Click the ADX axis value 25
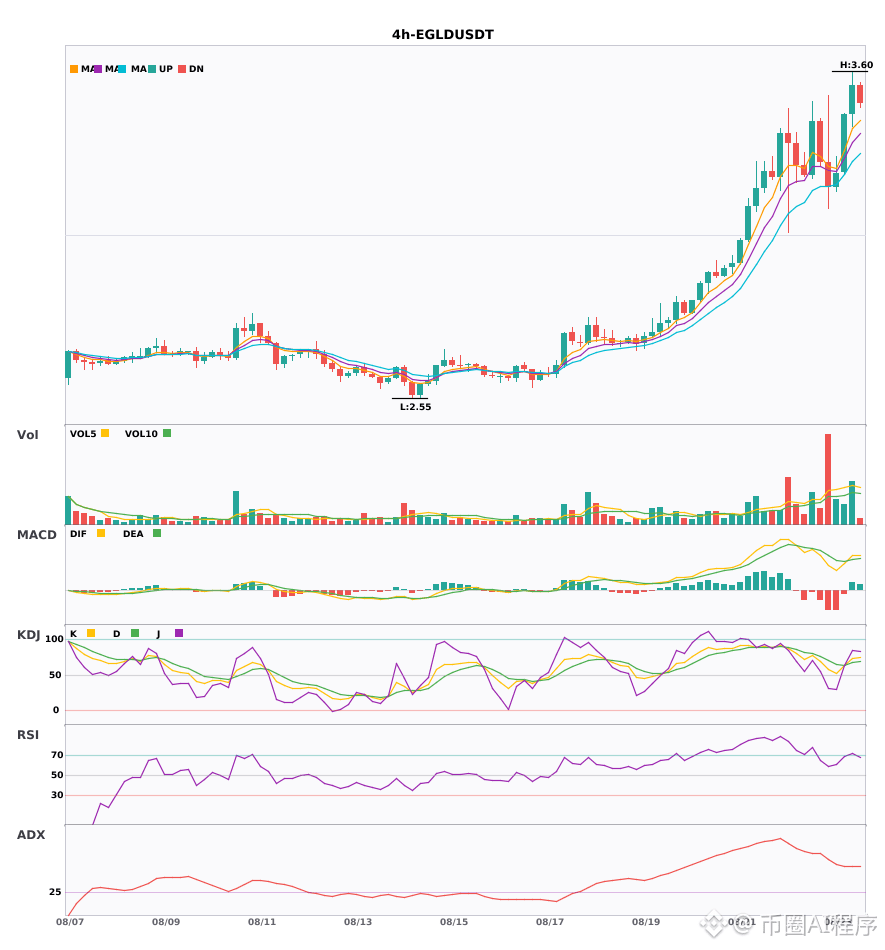This screenshot has width=885, height=950. (x=55, y=892)
